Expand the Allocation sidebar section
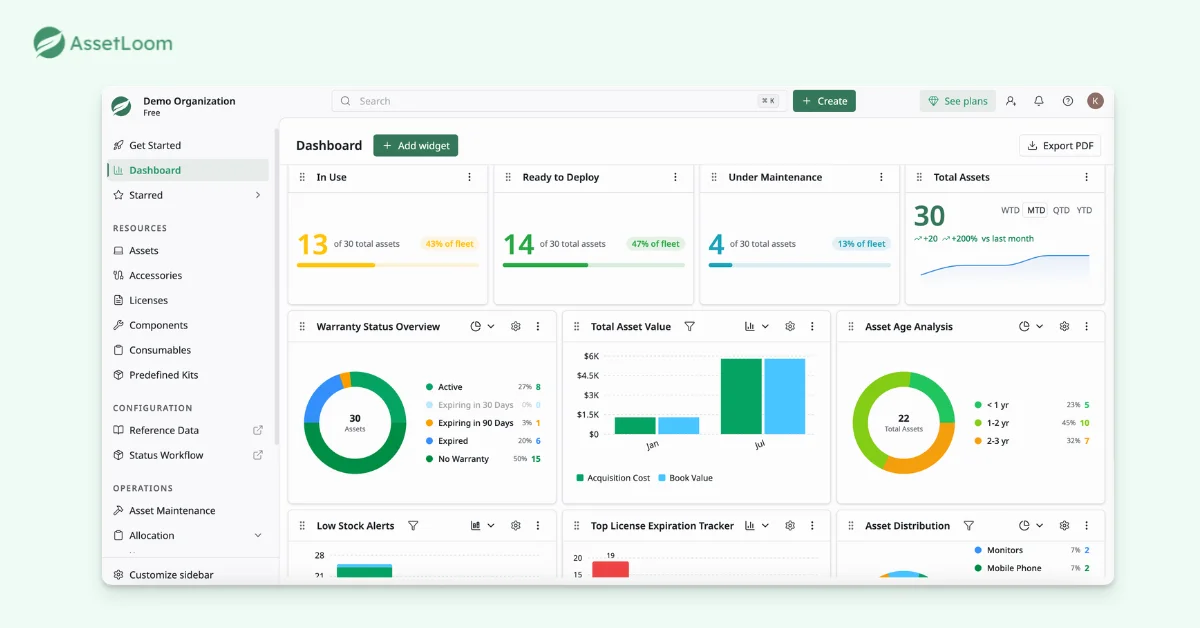Image resolution: width=1200 pixels, height=628 pixels. [x=258, y=536]
